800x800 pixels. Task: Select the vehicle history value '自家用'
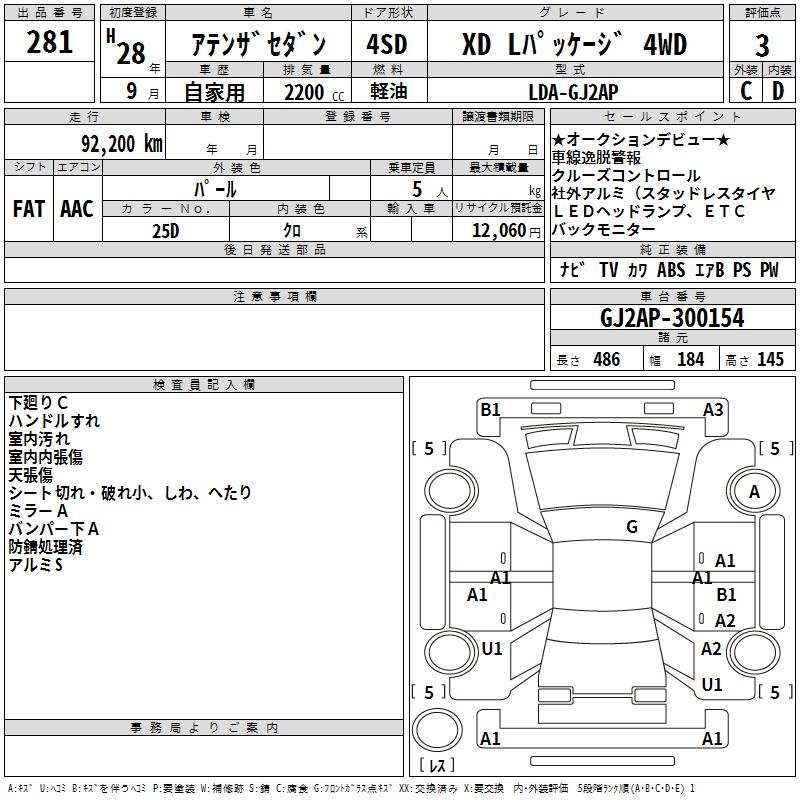coord(214,92)
